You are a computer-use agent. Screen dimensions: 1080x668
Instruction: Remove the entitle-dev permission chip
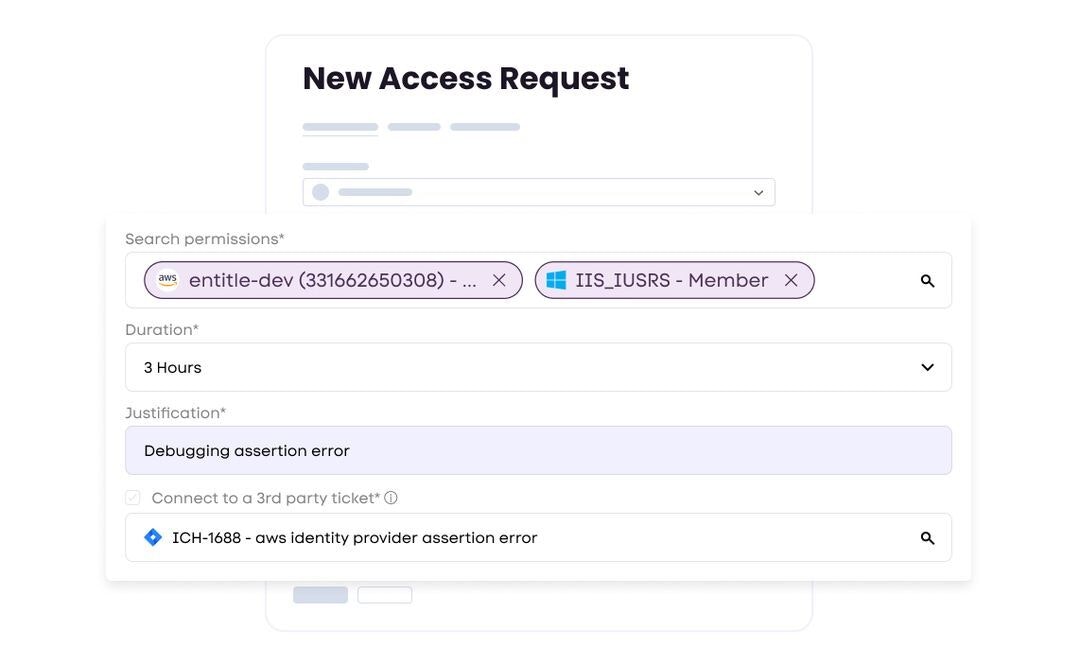(499, 281)
